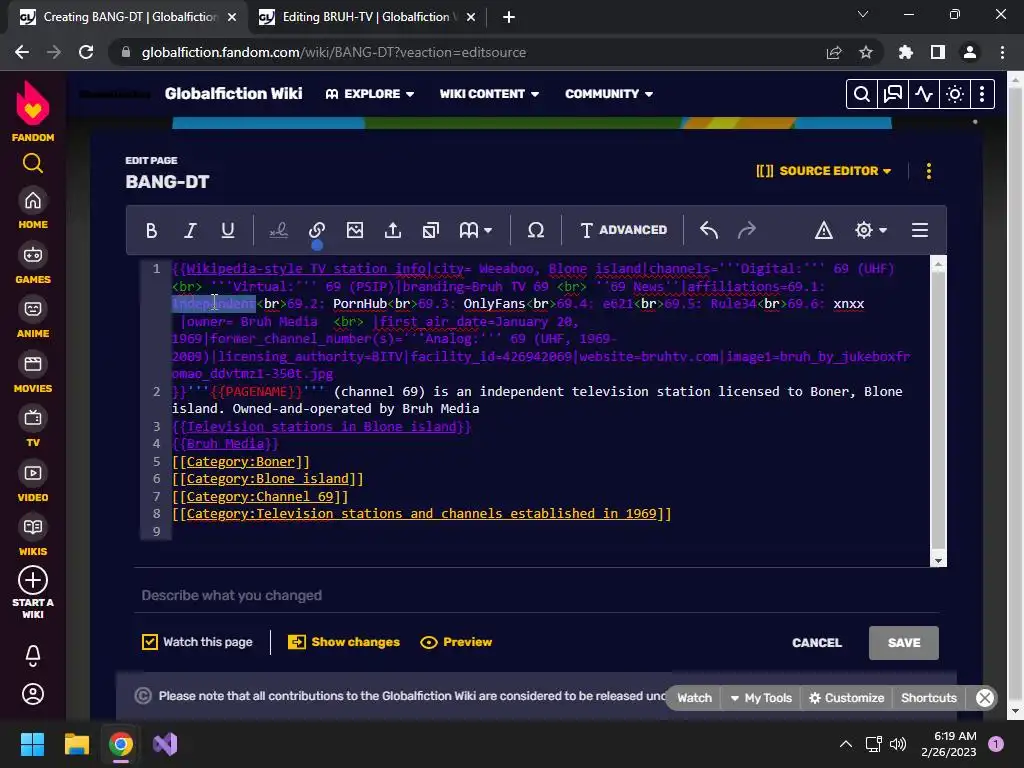
Task: Undo the last edit
Action: [709, 230]
